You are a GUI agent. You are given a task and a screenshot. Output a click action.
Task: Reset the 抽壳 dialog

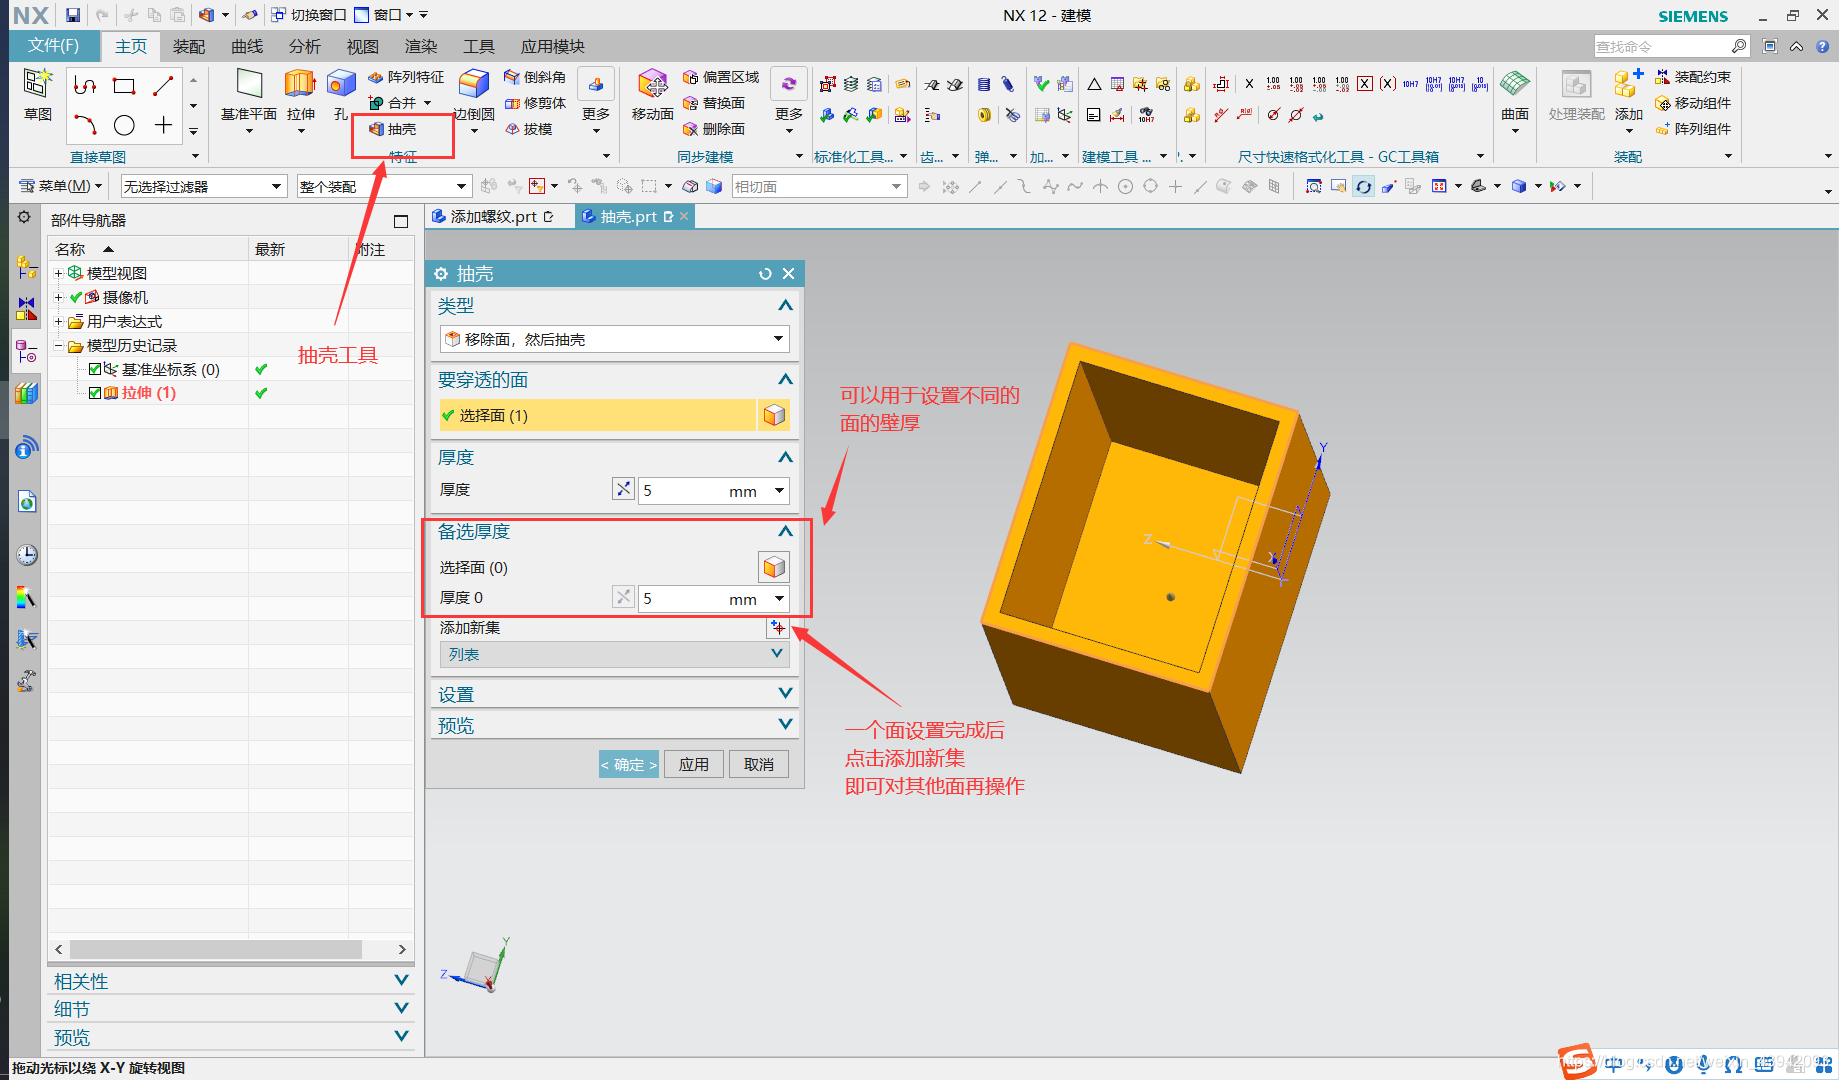tap(765, 274)
